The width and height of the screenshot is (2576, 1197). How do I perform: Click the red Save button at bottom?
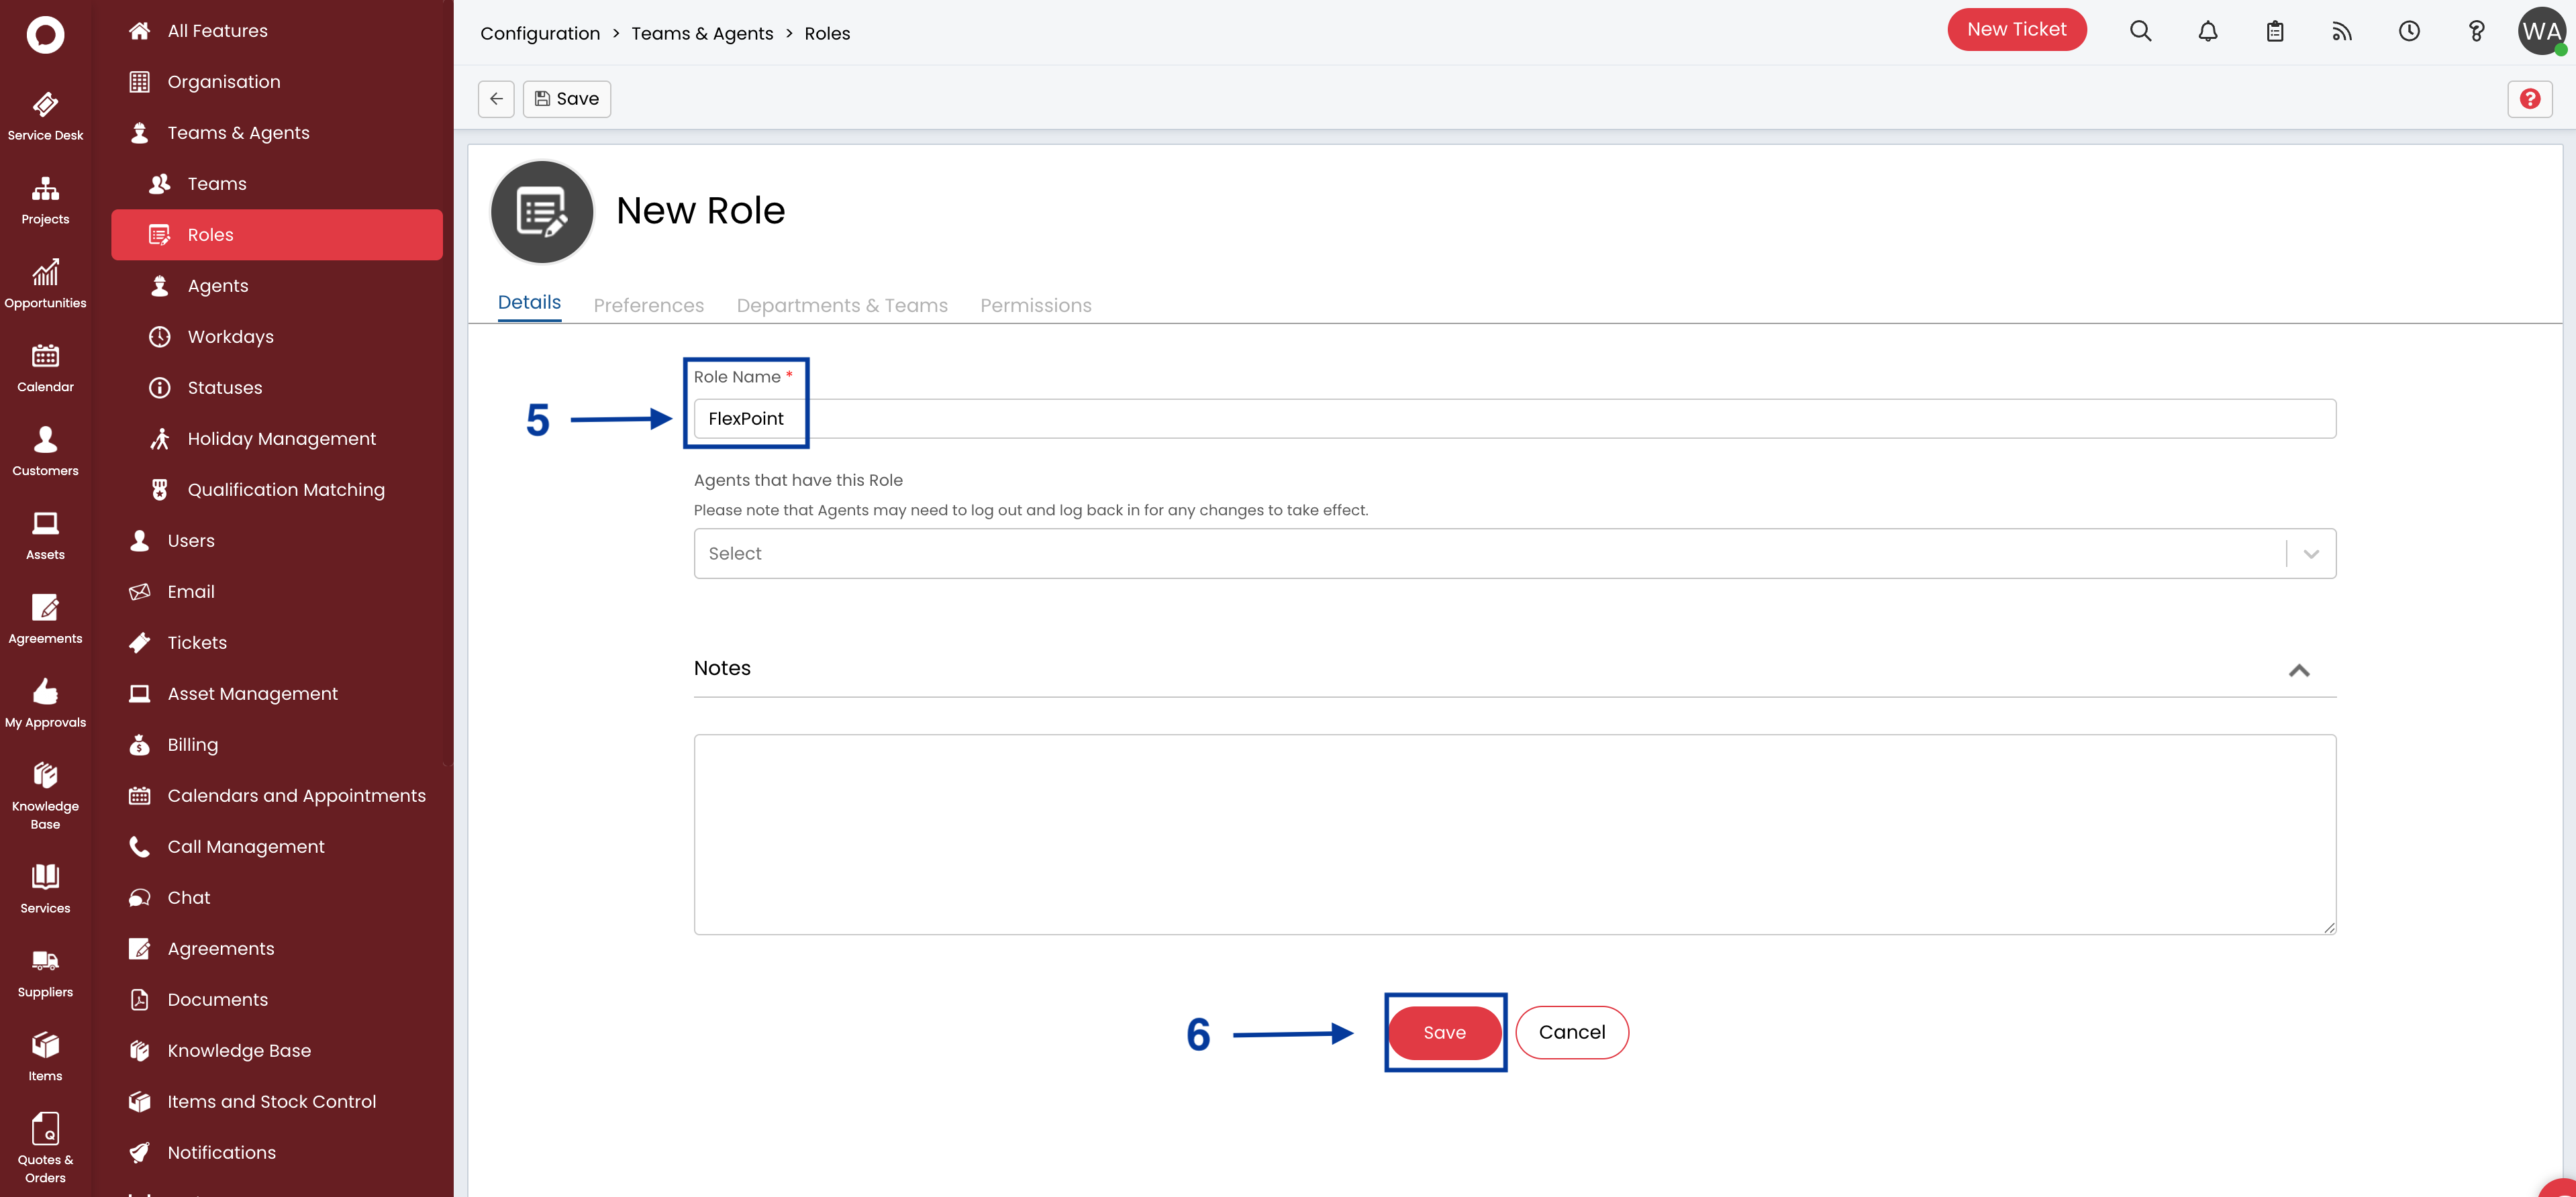click(x=1444, y=1032)
